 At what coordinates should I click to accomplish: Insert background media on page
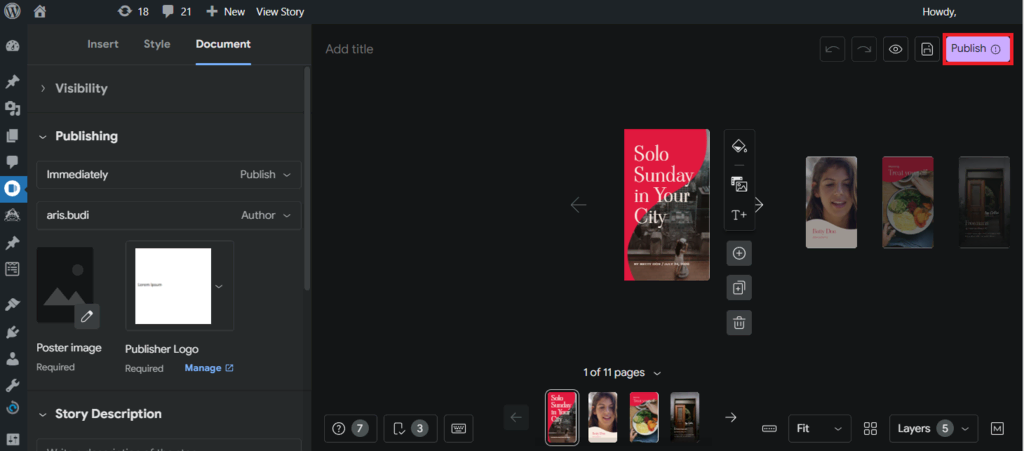point(739,185)
